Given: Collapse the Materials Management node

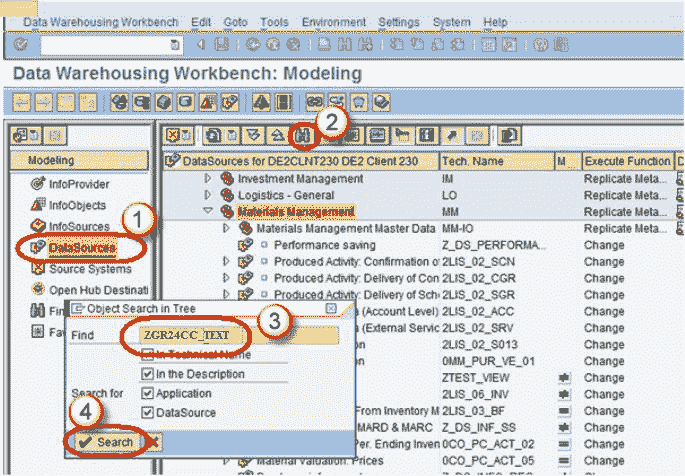Looking at the screenshot, I should click(208, 211).
